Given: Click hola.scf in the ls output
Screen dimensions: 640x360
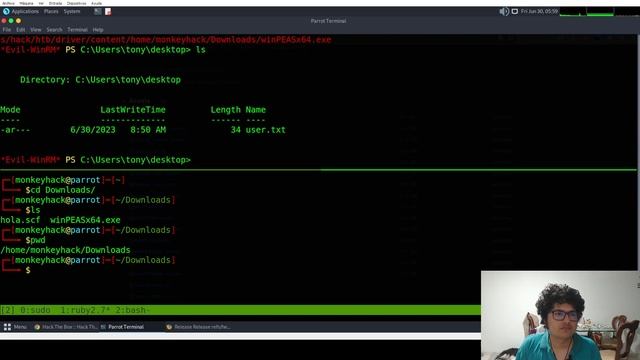Looking at the screenshot, I should tap(20, 220).
